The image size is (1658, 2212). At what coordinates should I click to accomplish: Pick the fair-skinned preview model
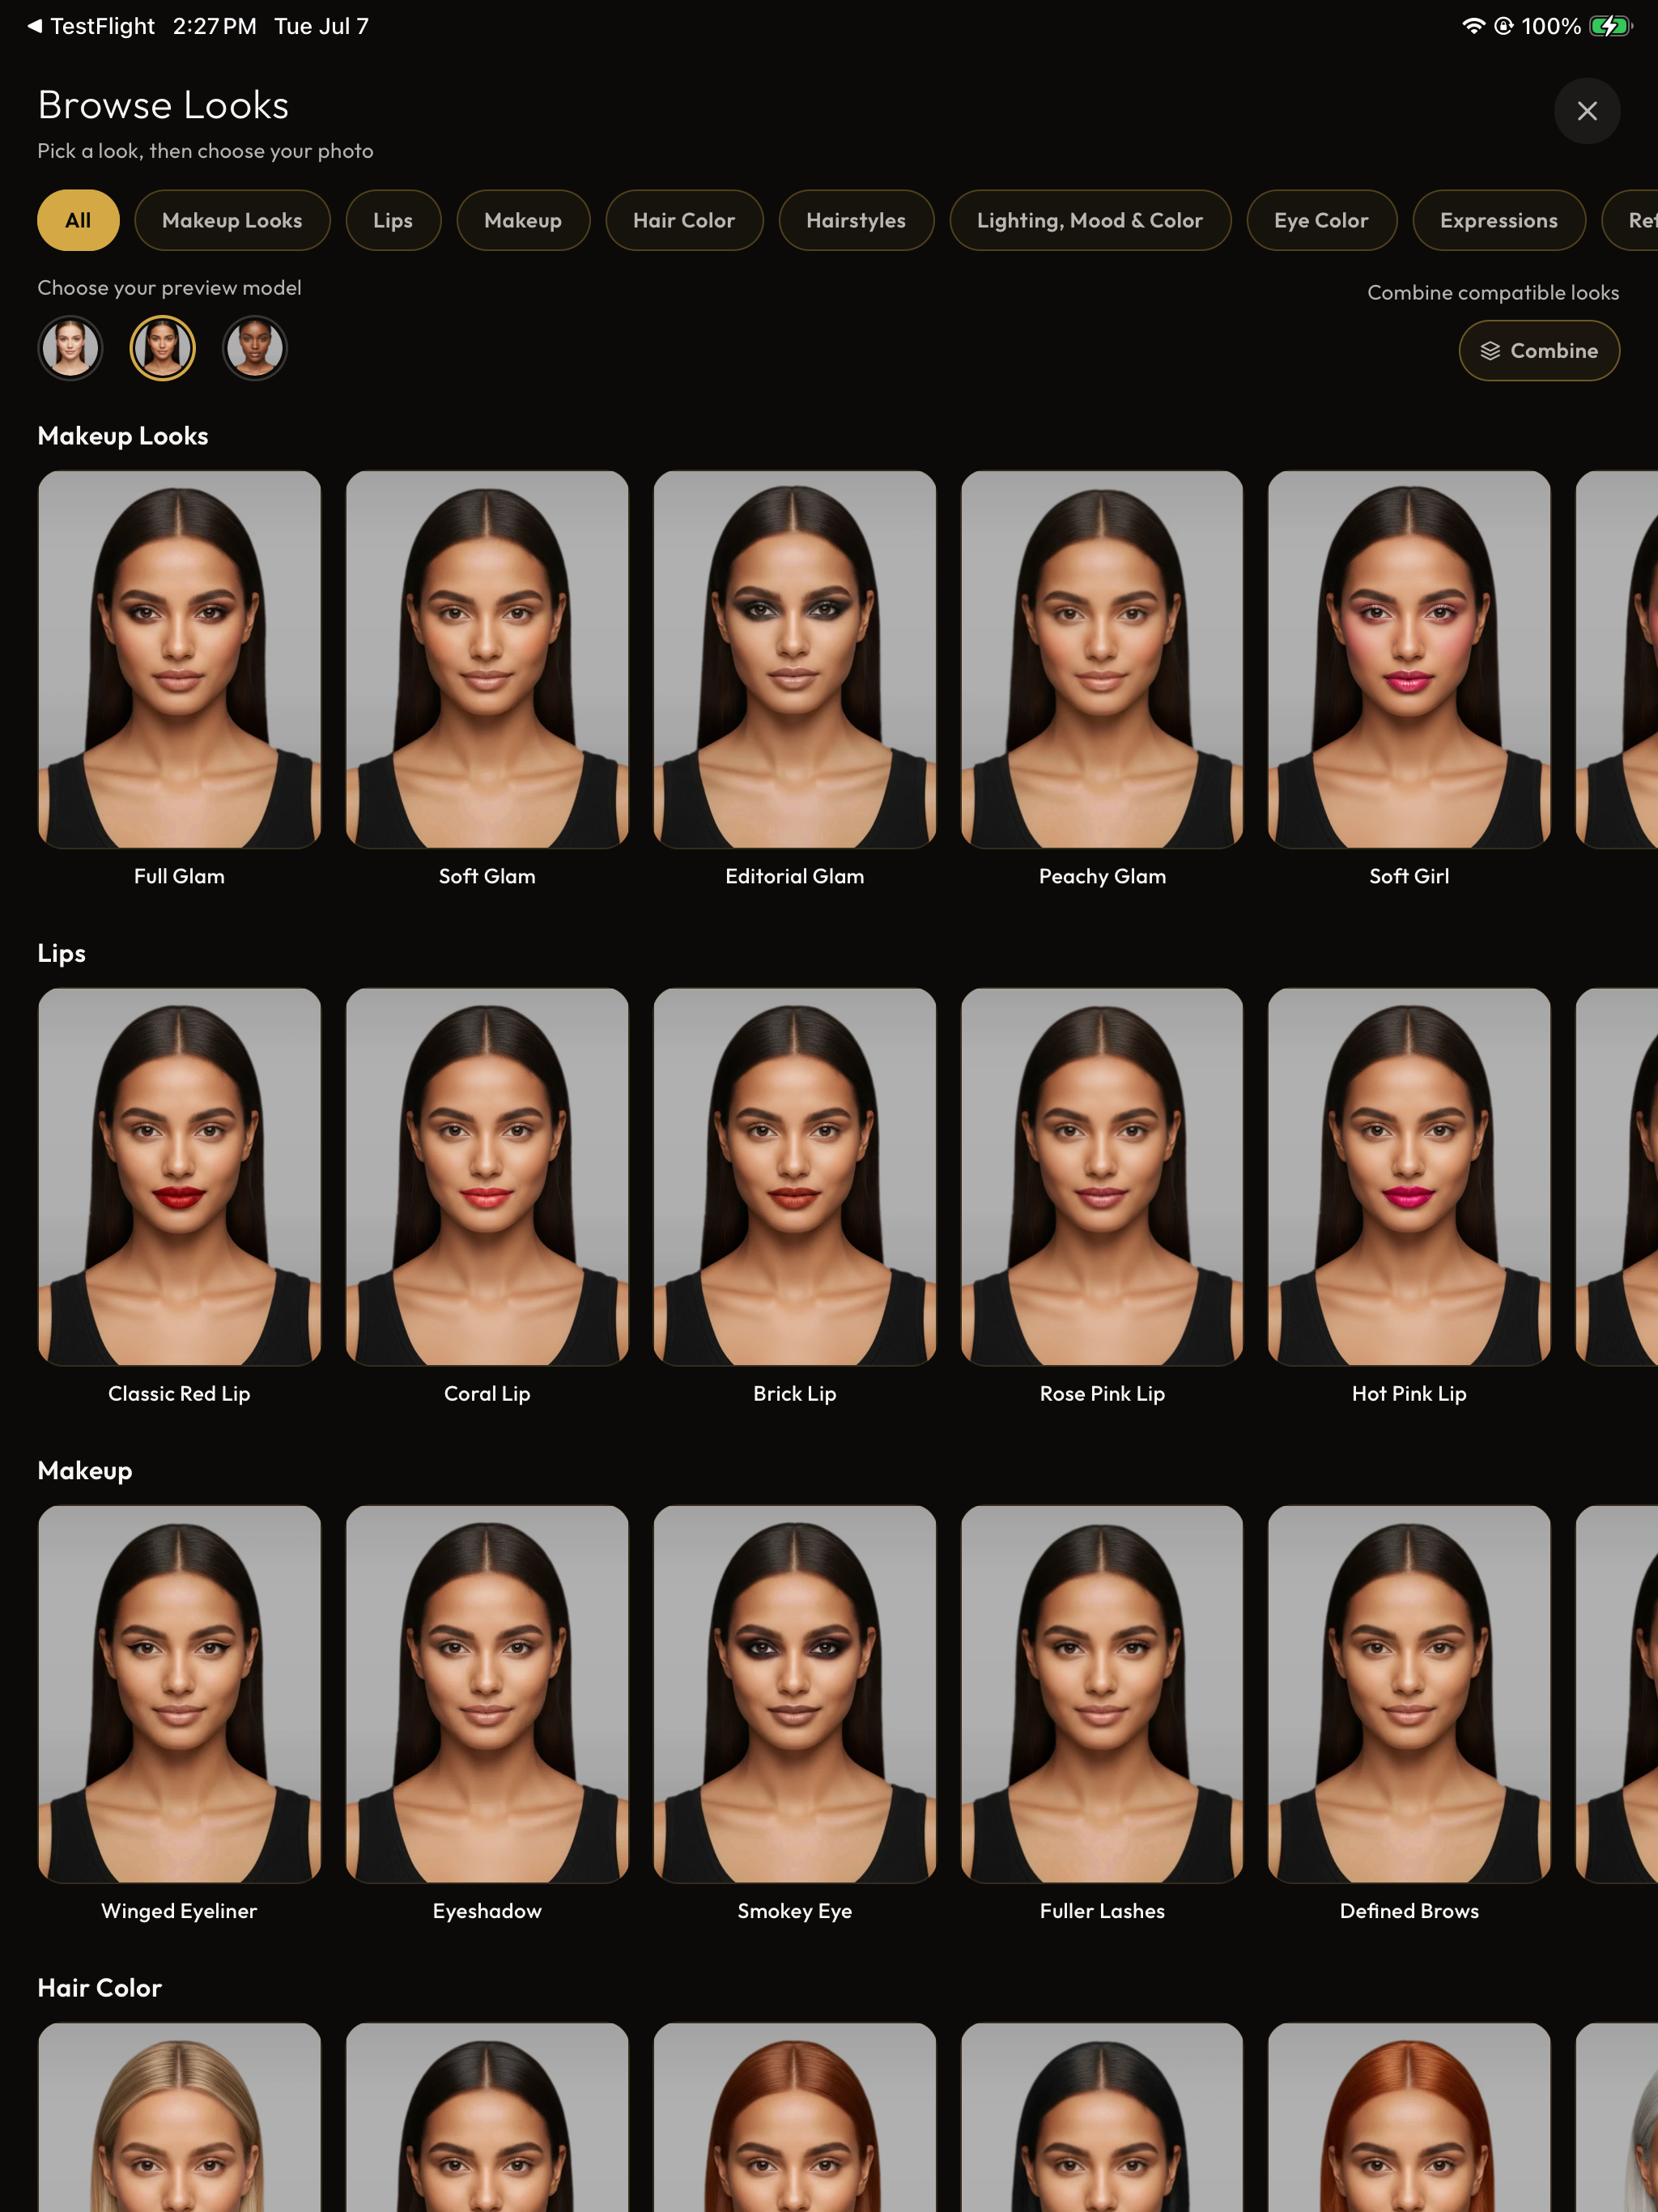70,348
